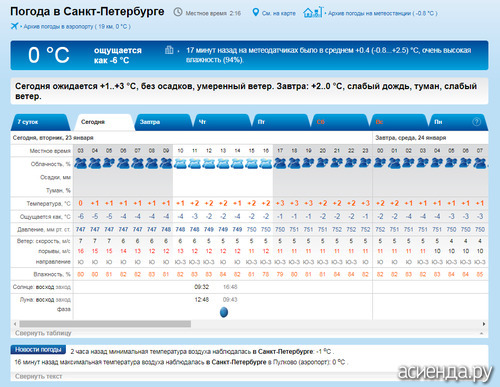Click the local time clock icon

point(178,12)
